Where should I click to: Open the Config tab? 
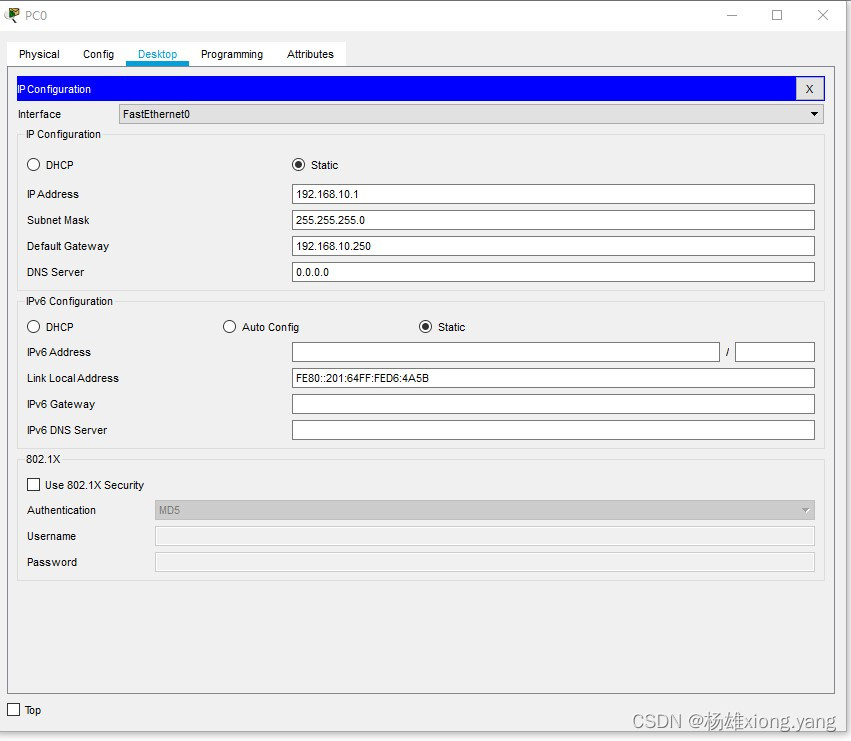click(98, 54)
